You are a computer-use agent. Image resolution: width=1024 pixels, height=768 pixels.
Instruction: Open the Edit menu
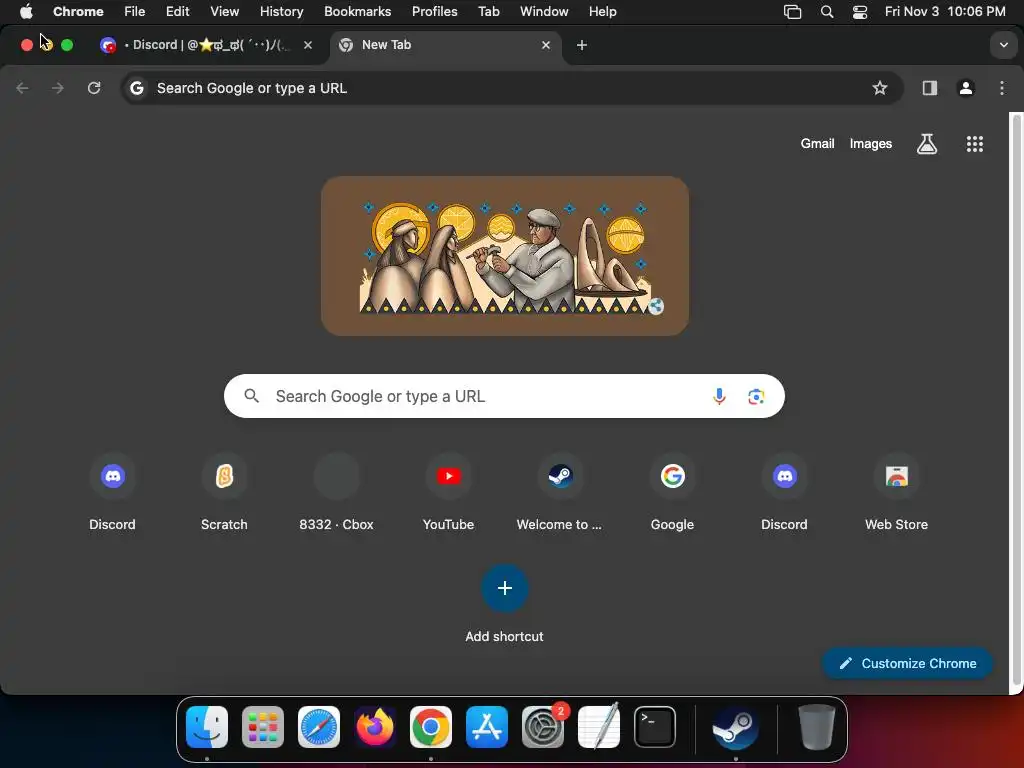pos(177,12)
